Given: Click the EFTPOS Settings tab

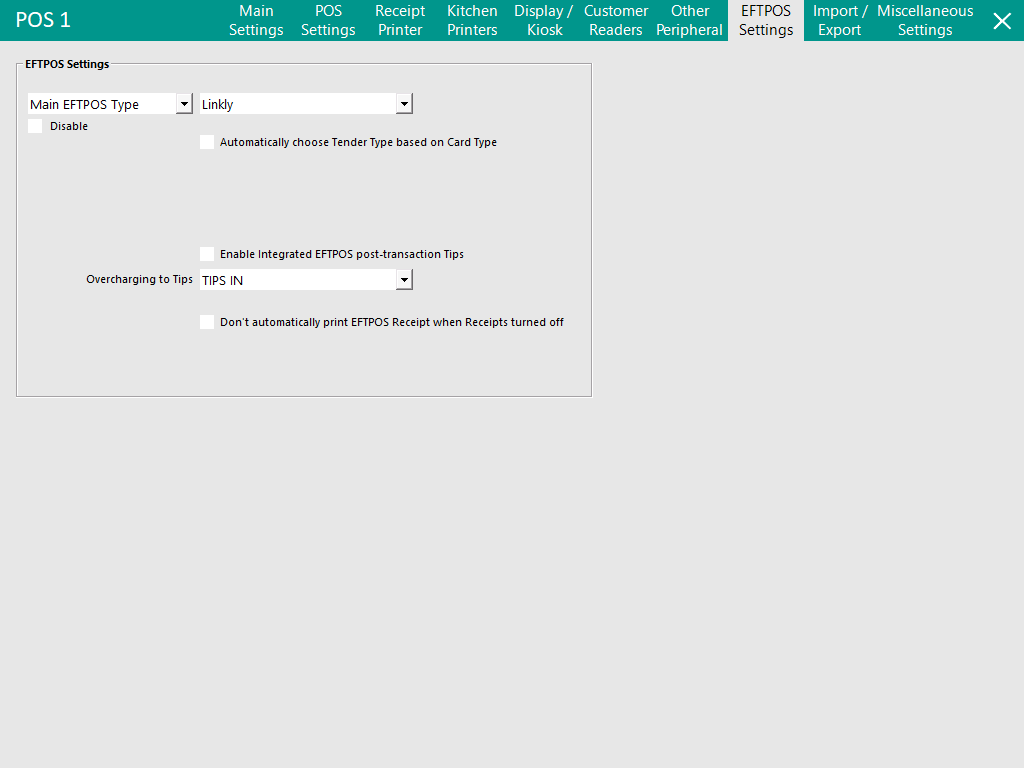Looking at the screenshot, I should click(766, 21).
